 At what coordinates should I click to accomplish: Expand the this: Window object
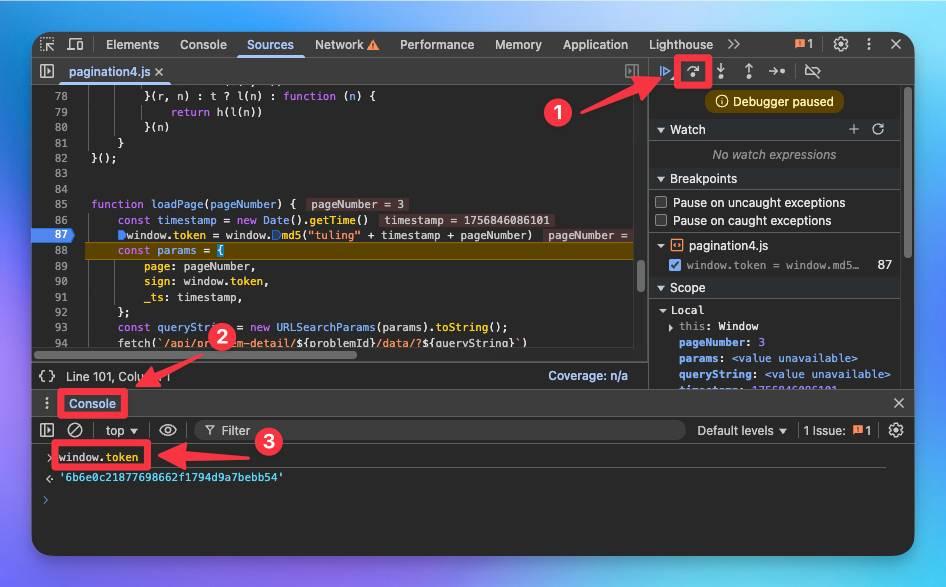coord(670,327)
